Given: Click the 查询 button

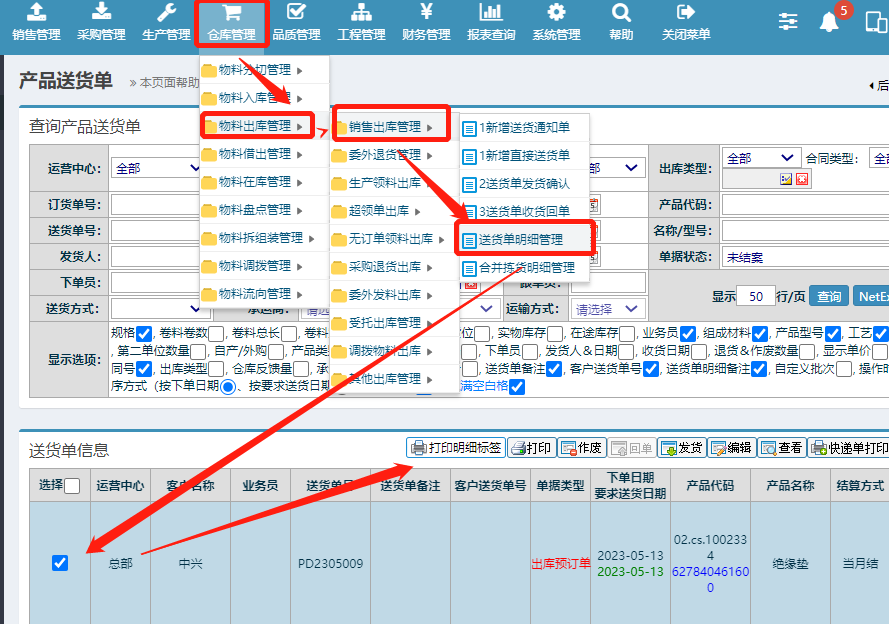Looking at the screenshot, I should pos(828,296).
